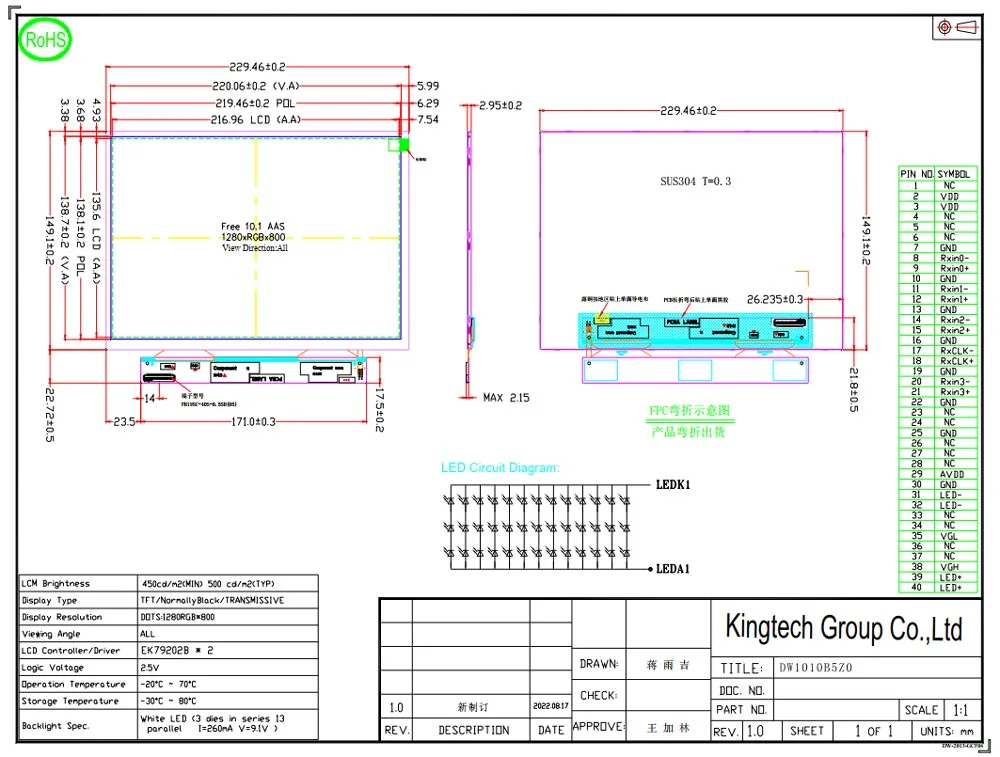Click the 23.5 dimension value
Screen dimensions: 1000x757
coord(124,422)
